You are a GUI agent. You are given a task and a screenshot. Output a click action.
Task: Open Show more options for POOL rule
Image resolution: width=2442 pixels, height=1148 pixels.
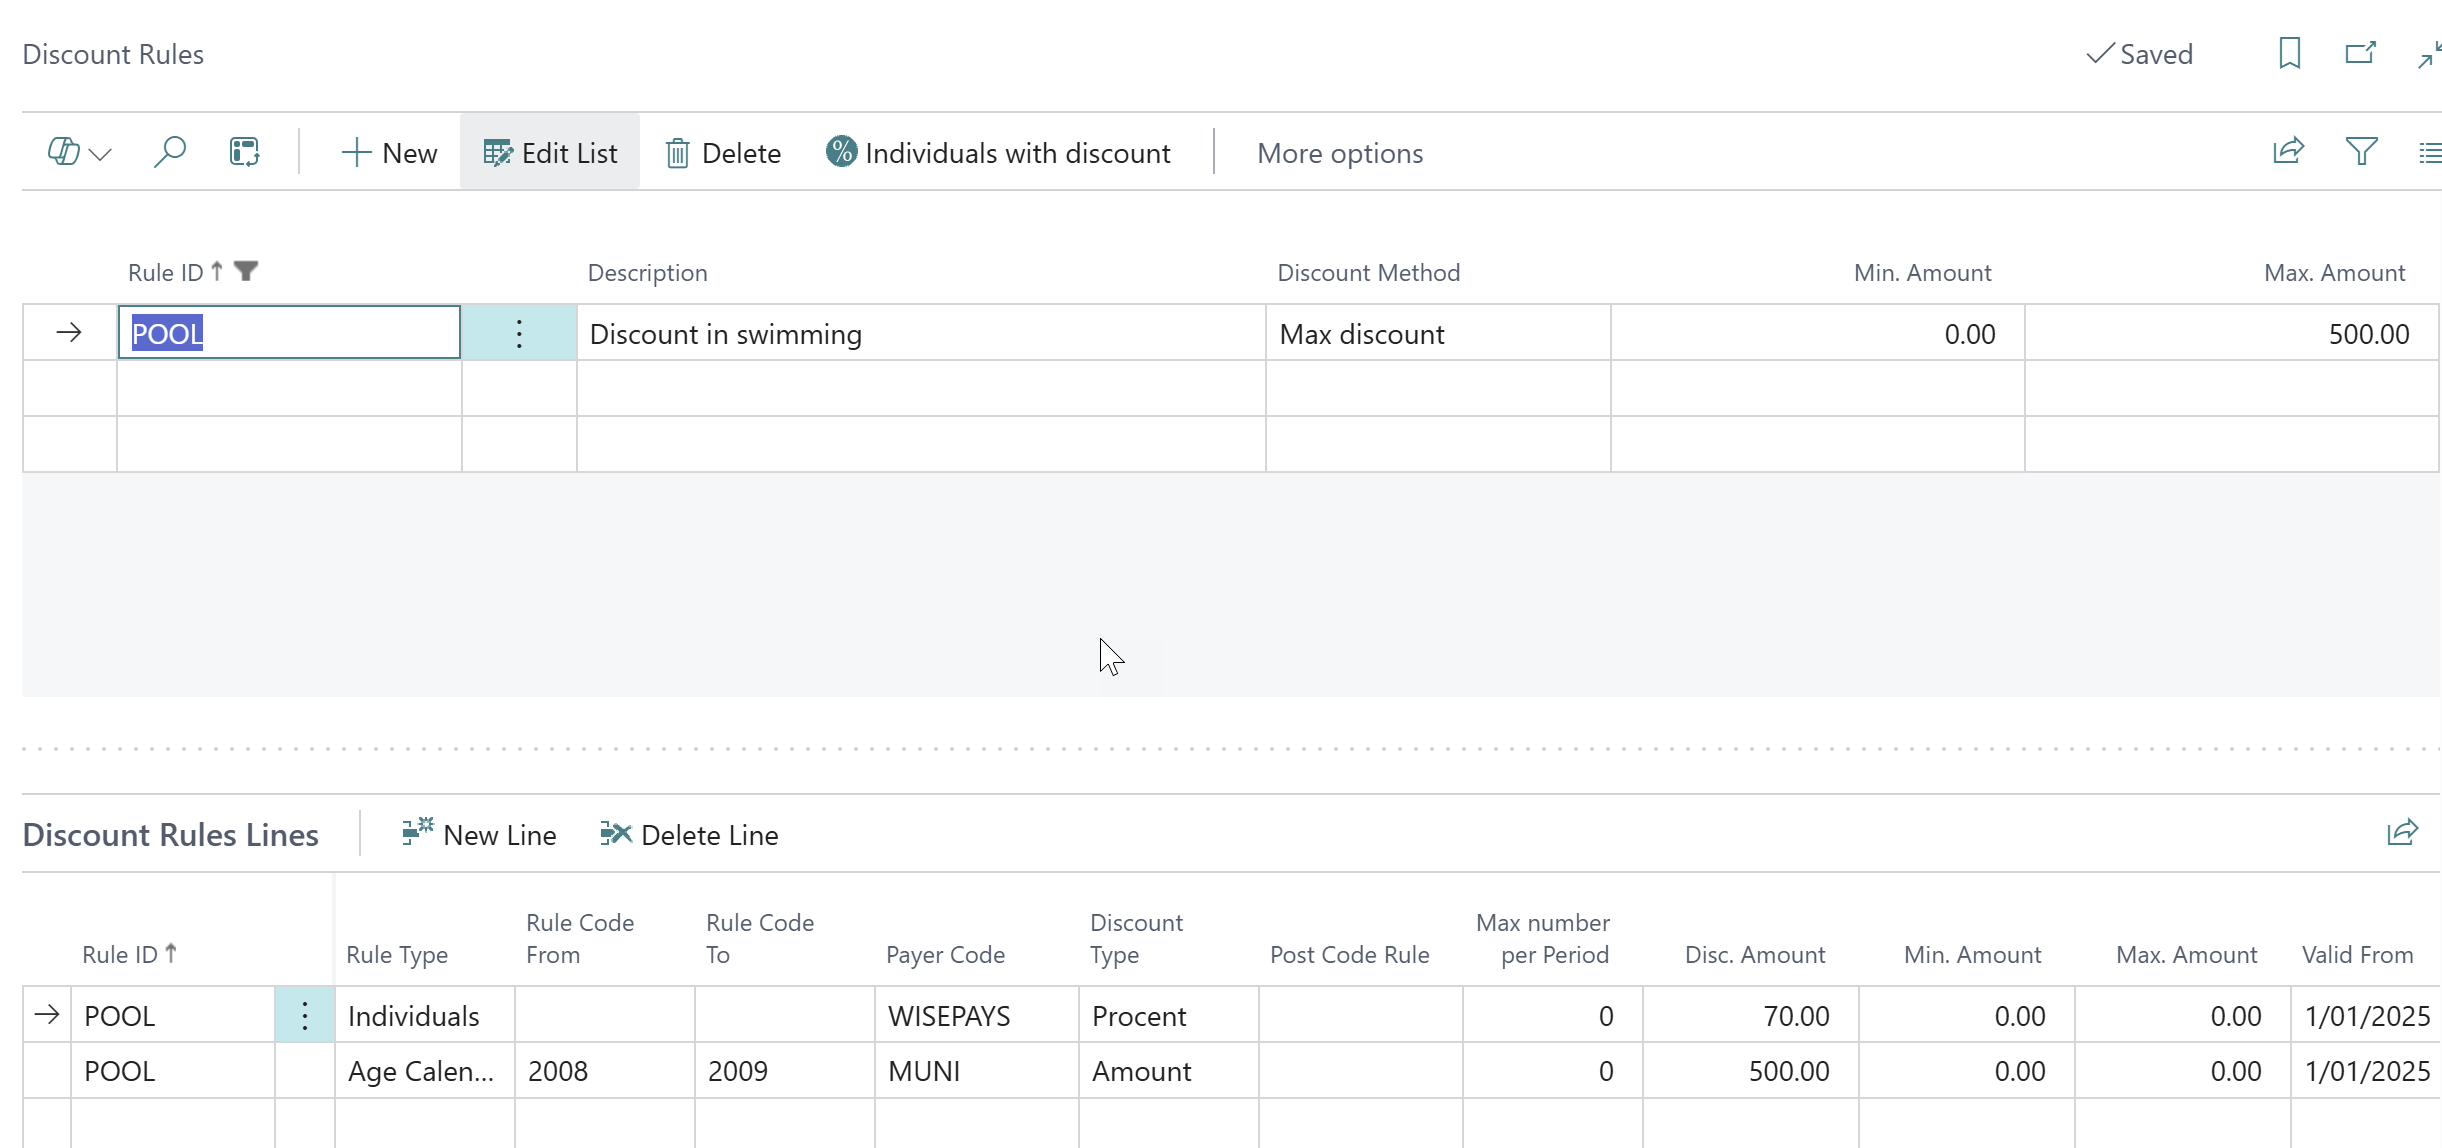(x=519, y=333)
